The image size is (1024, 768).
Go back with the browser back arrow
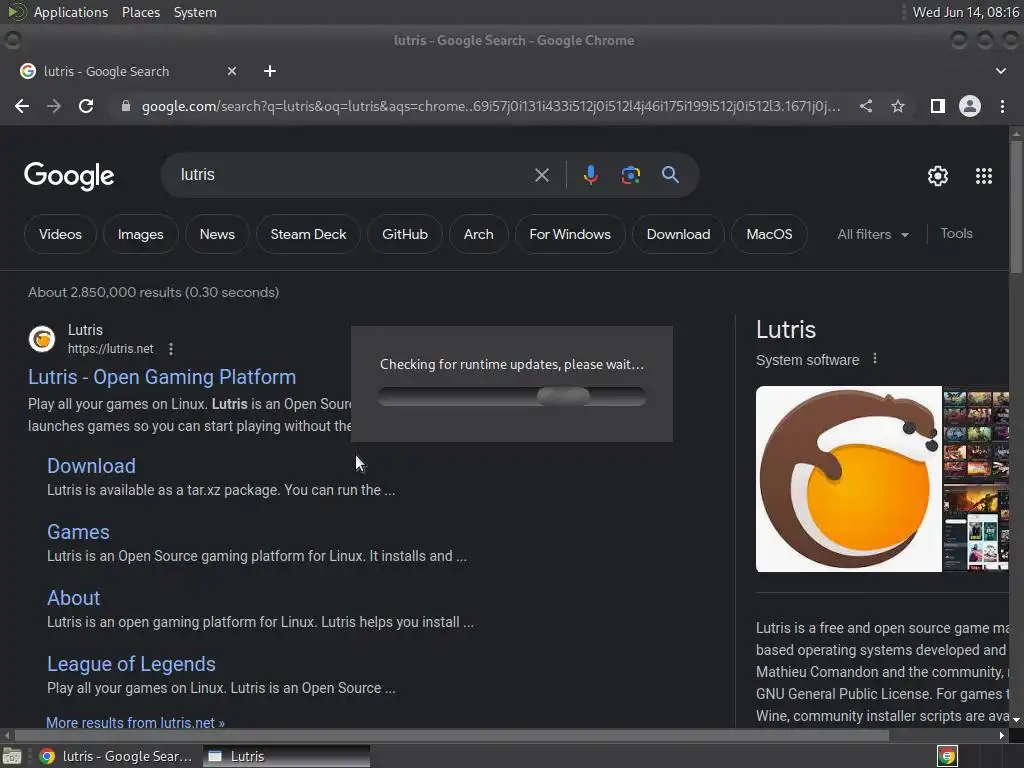[22, 106]
